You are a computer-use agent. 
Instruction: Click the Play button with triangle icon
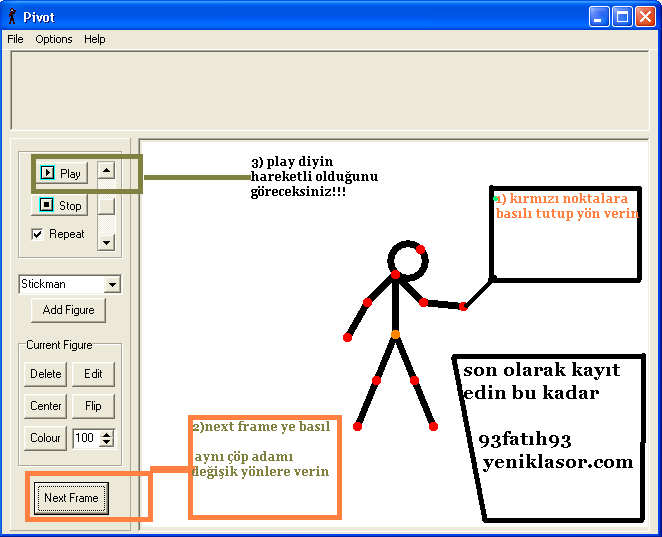pos(60,173)
